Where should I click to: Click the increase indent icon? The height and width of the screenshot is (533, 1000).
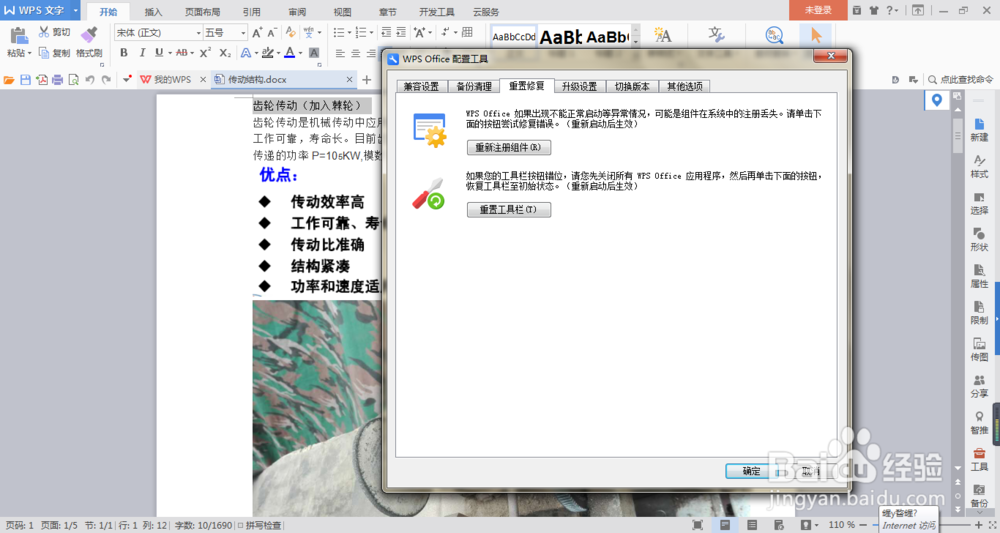tap(401, 33)
